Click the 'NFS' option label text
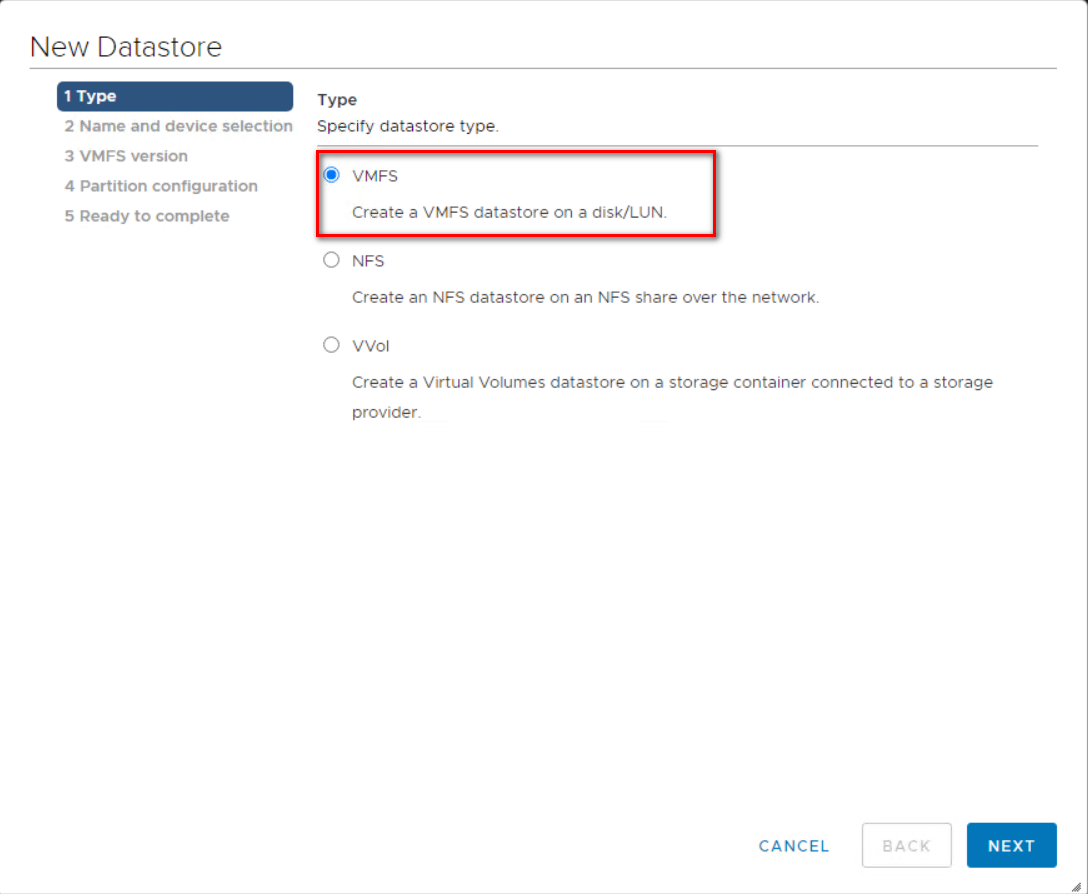Image resolution: width=1088 pixels, height=894 pixels. coord(368,261)
